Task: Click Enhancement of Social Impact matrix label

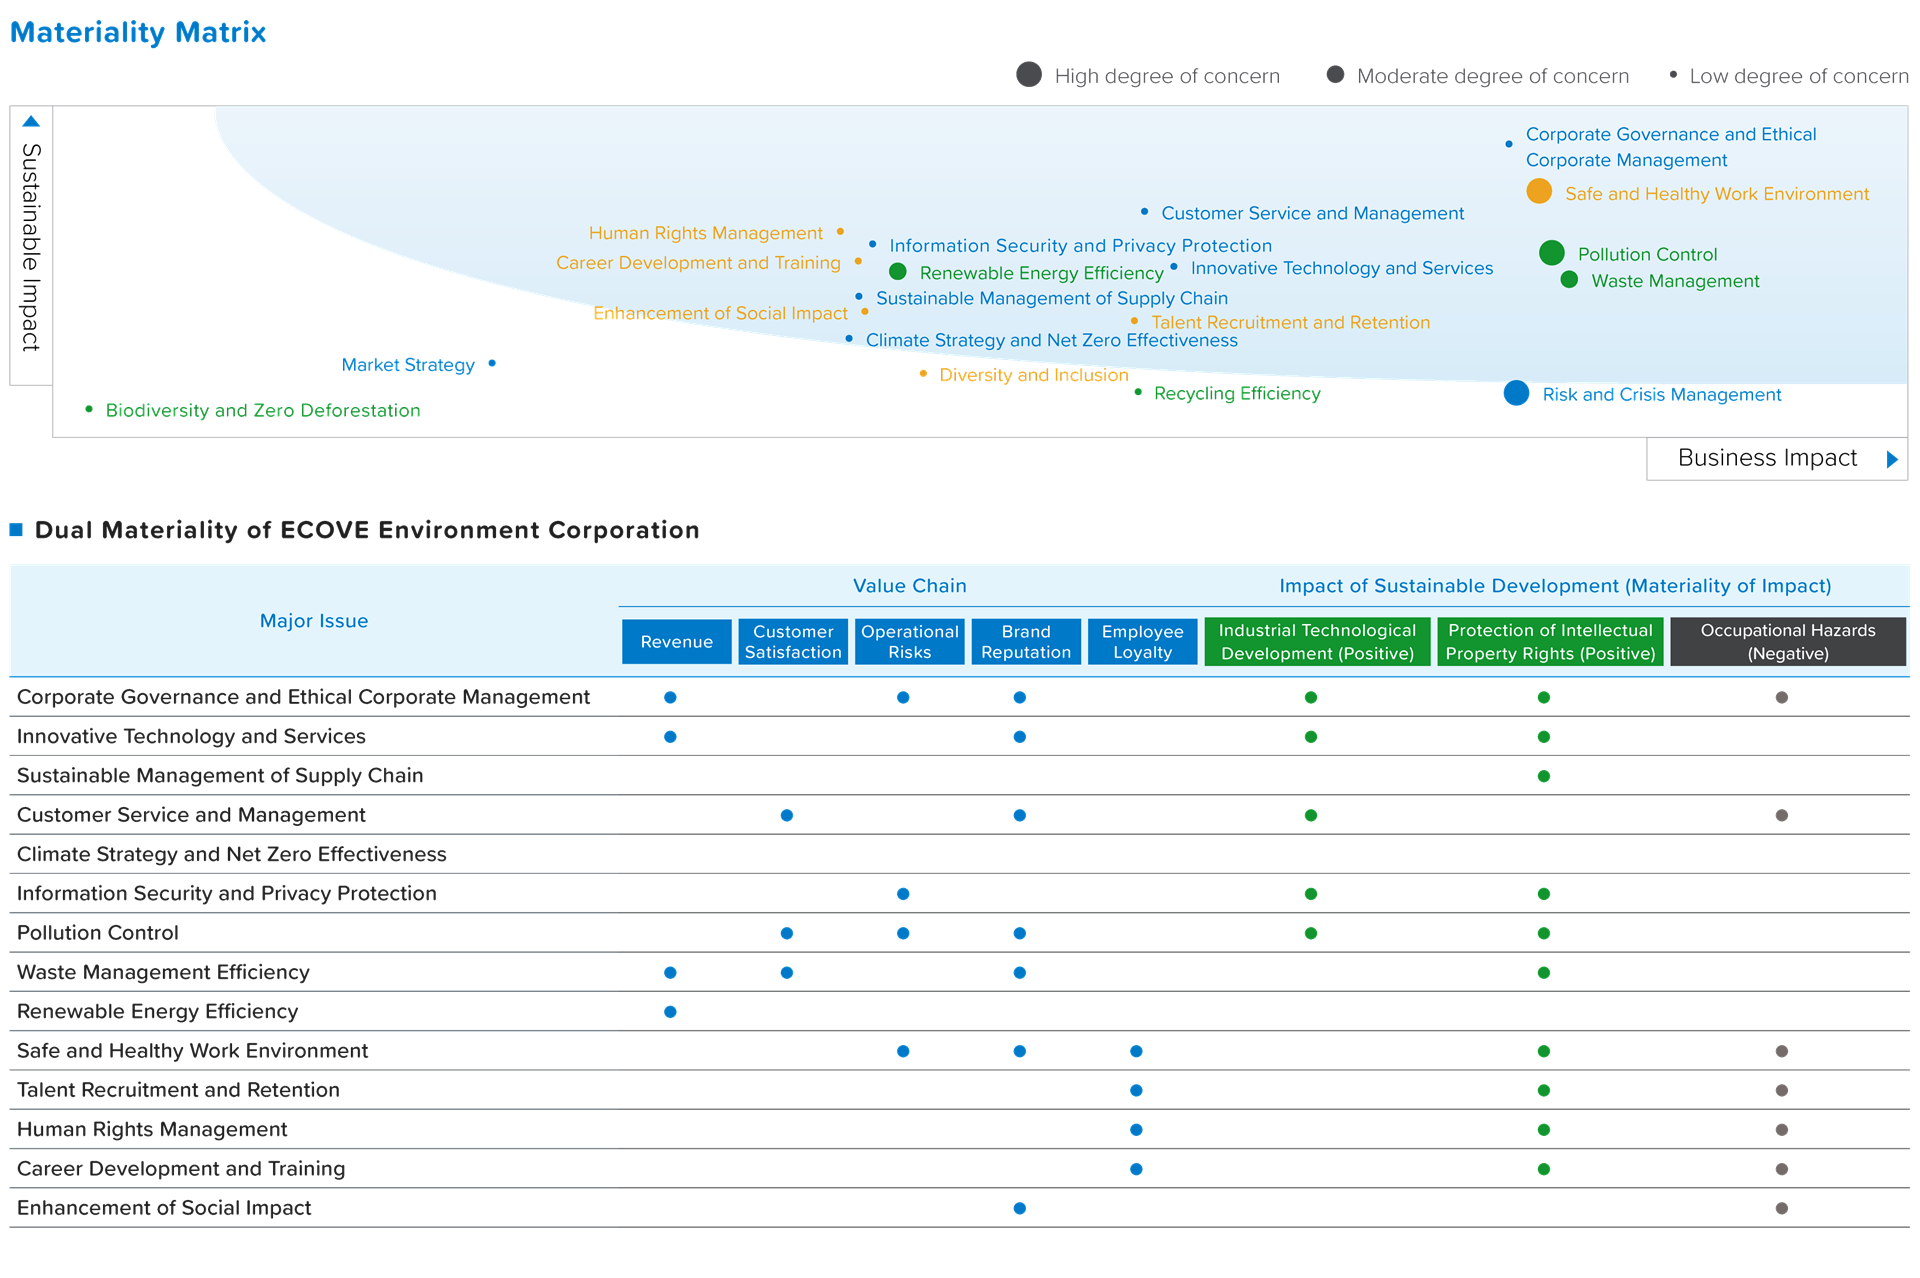Action: (720, 313)
